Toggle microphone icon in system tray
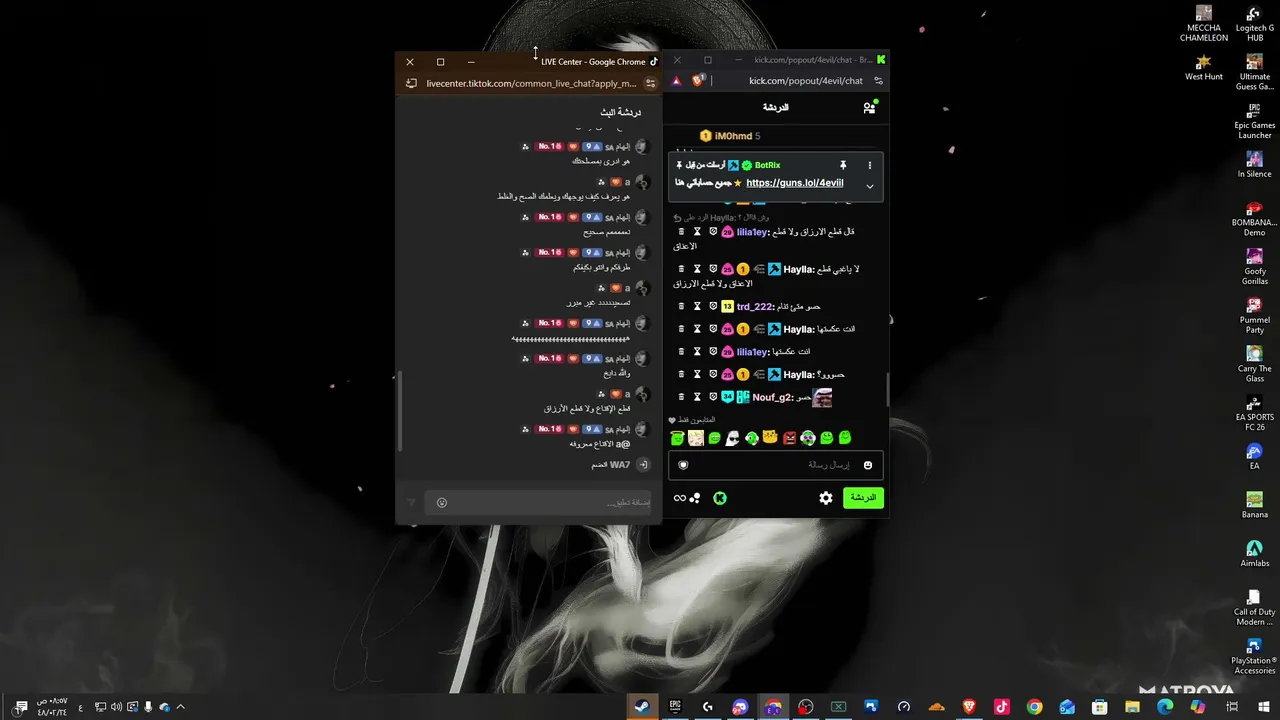This screenshot has height=720, width=1280. point(149,707)
